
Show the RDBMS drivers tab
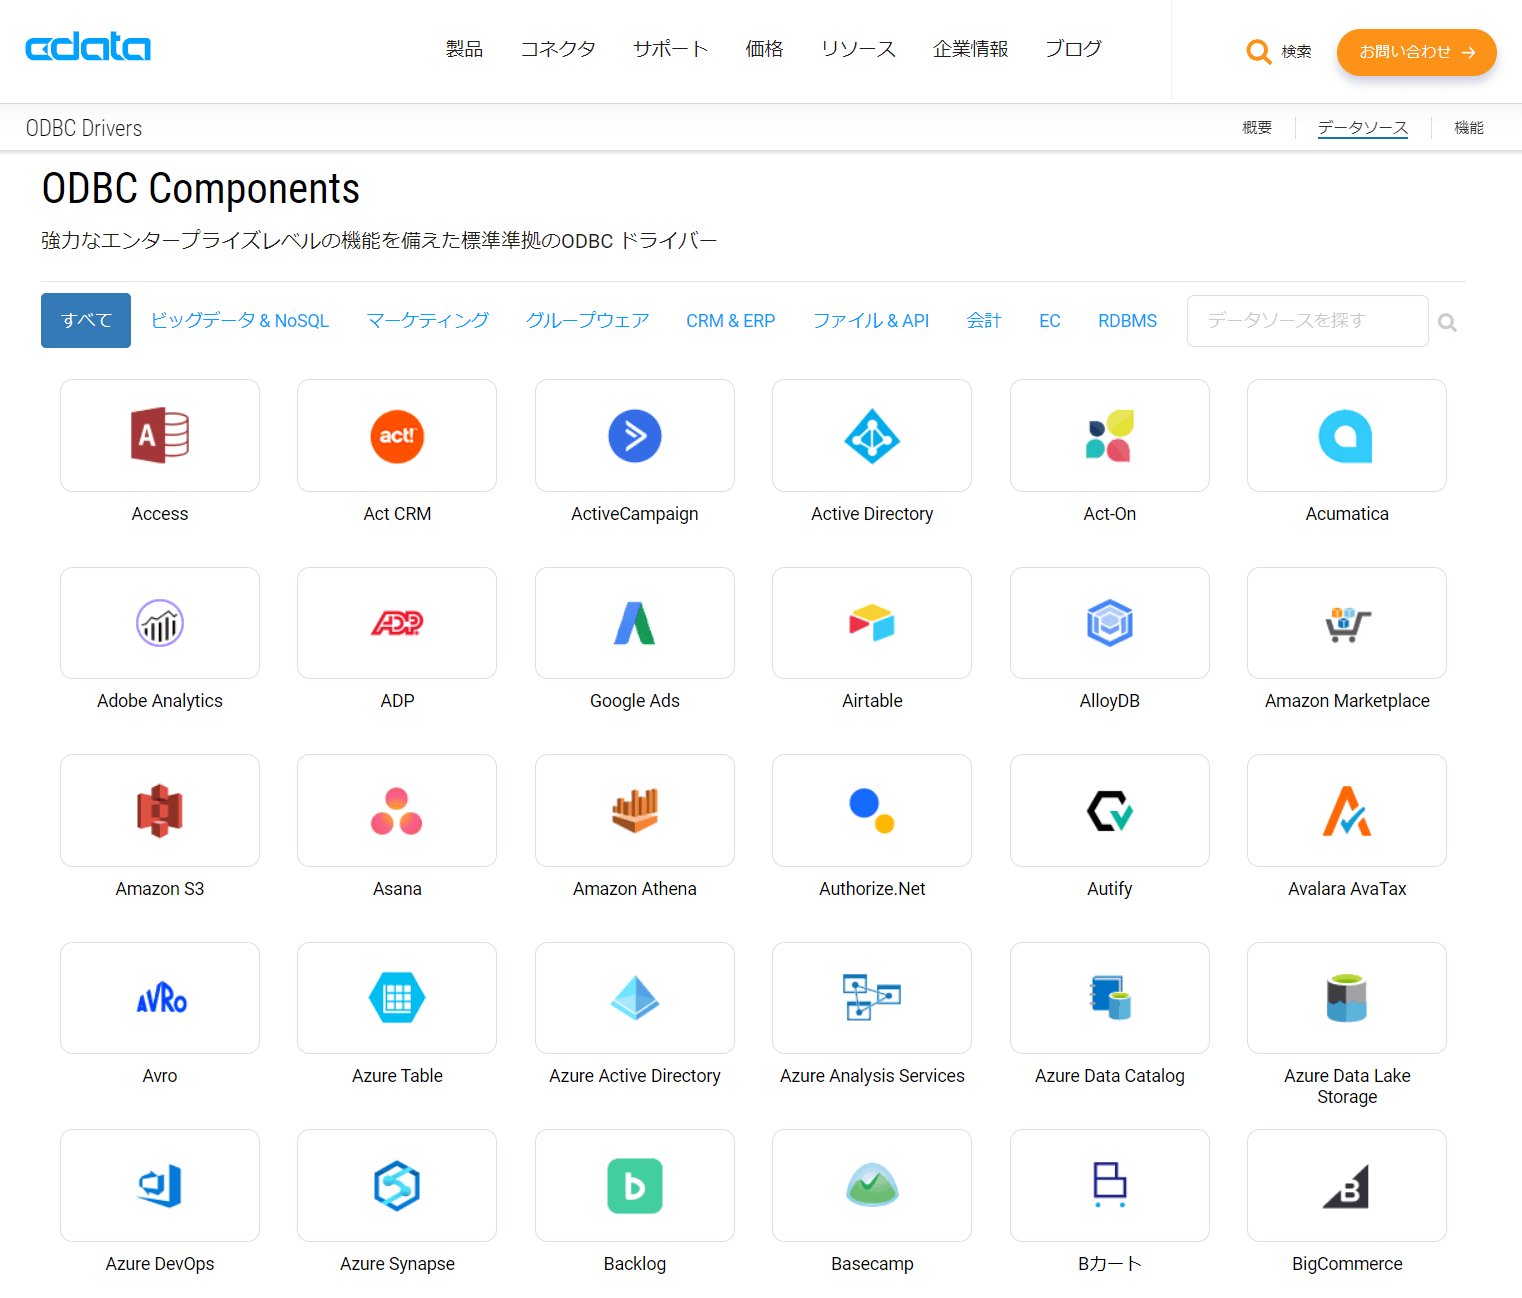point(1128,320)
